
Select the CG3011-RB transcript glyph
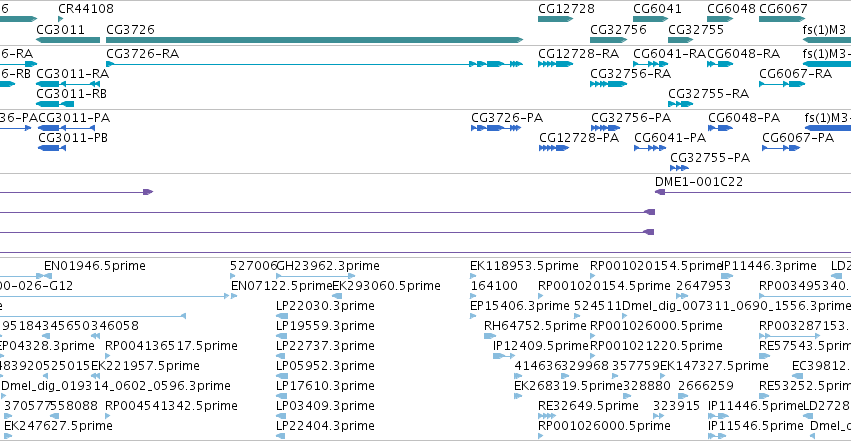click(x=55, y=104)
